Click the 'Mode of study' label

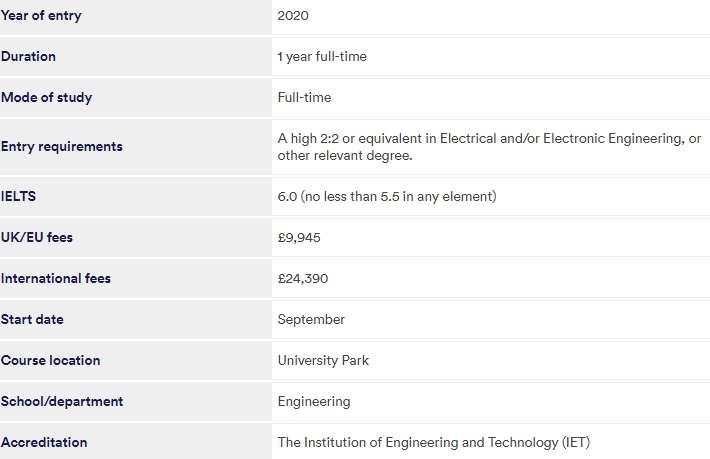pyautogui.click(x=47, y=97)
